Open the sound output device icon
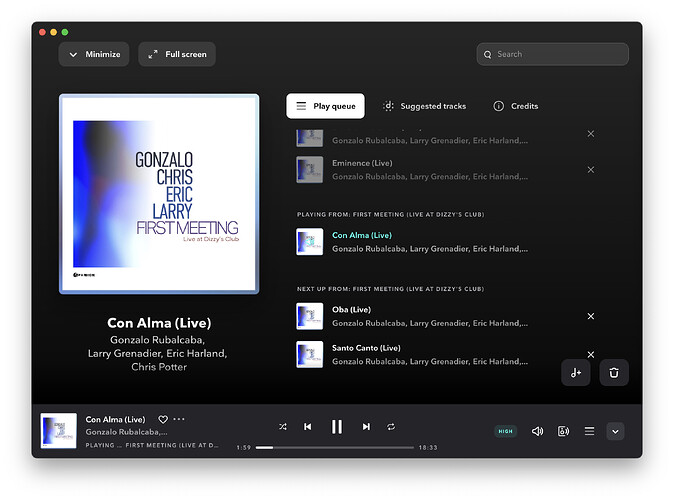Image resolution: width=674 pixels, height=499 pixels. pos(563,431)
